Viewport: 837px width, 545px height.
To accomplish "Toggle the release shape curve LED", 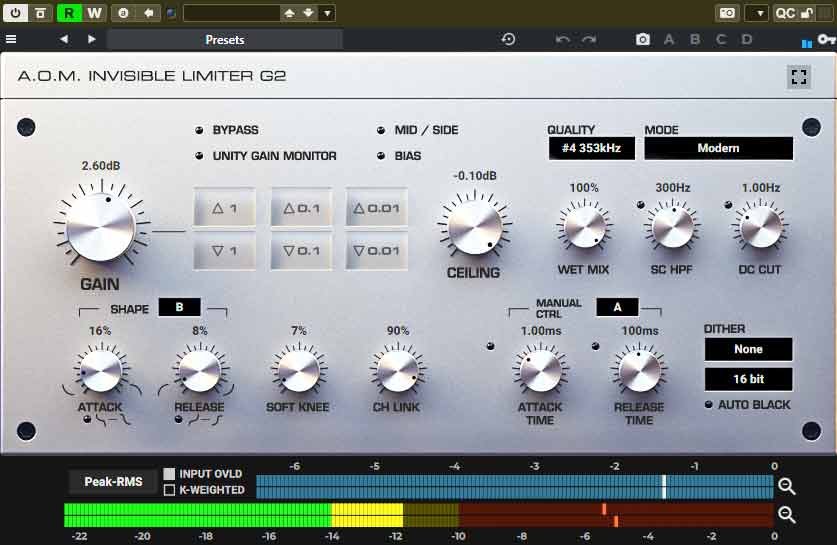I will [179, 420].
